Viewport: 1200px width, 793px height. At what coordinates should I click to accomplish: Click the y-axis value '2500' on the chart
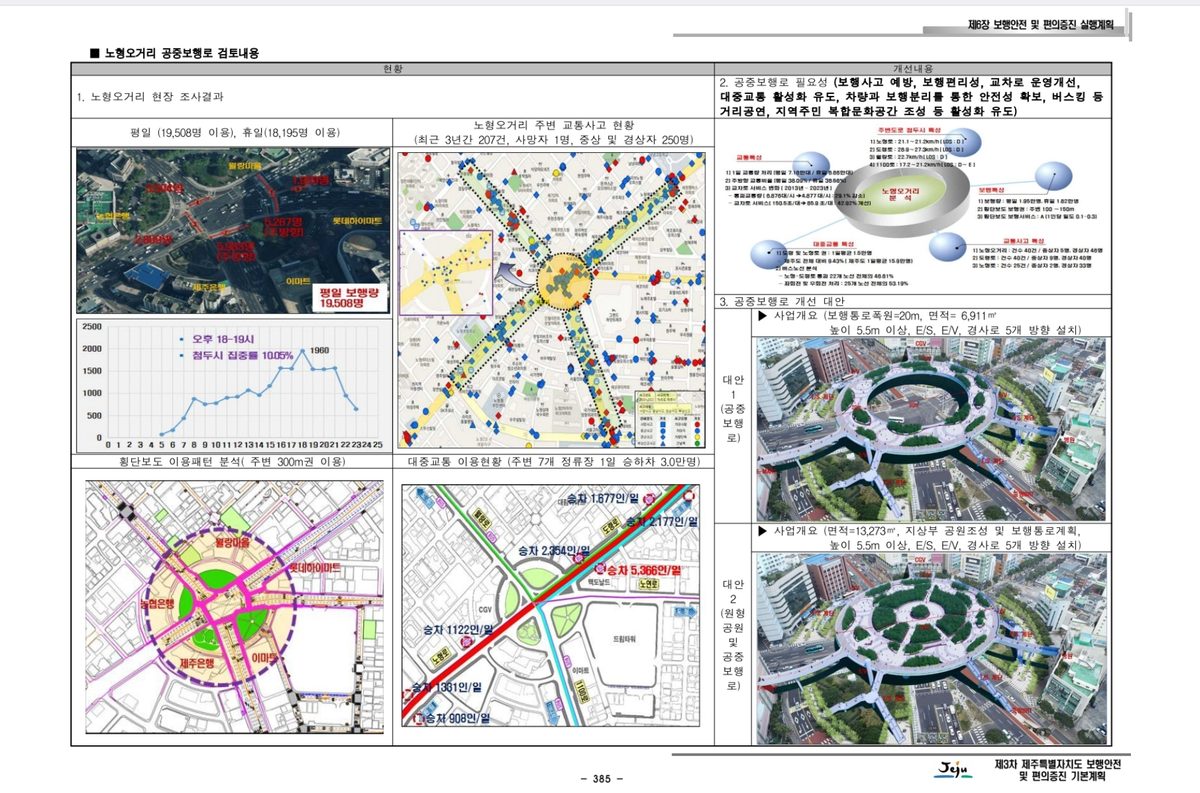pos(91,327)
